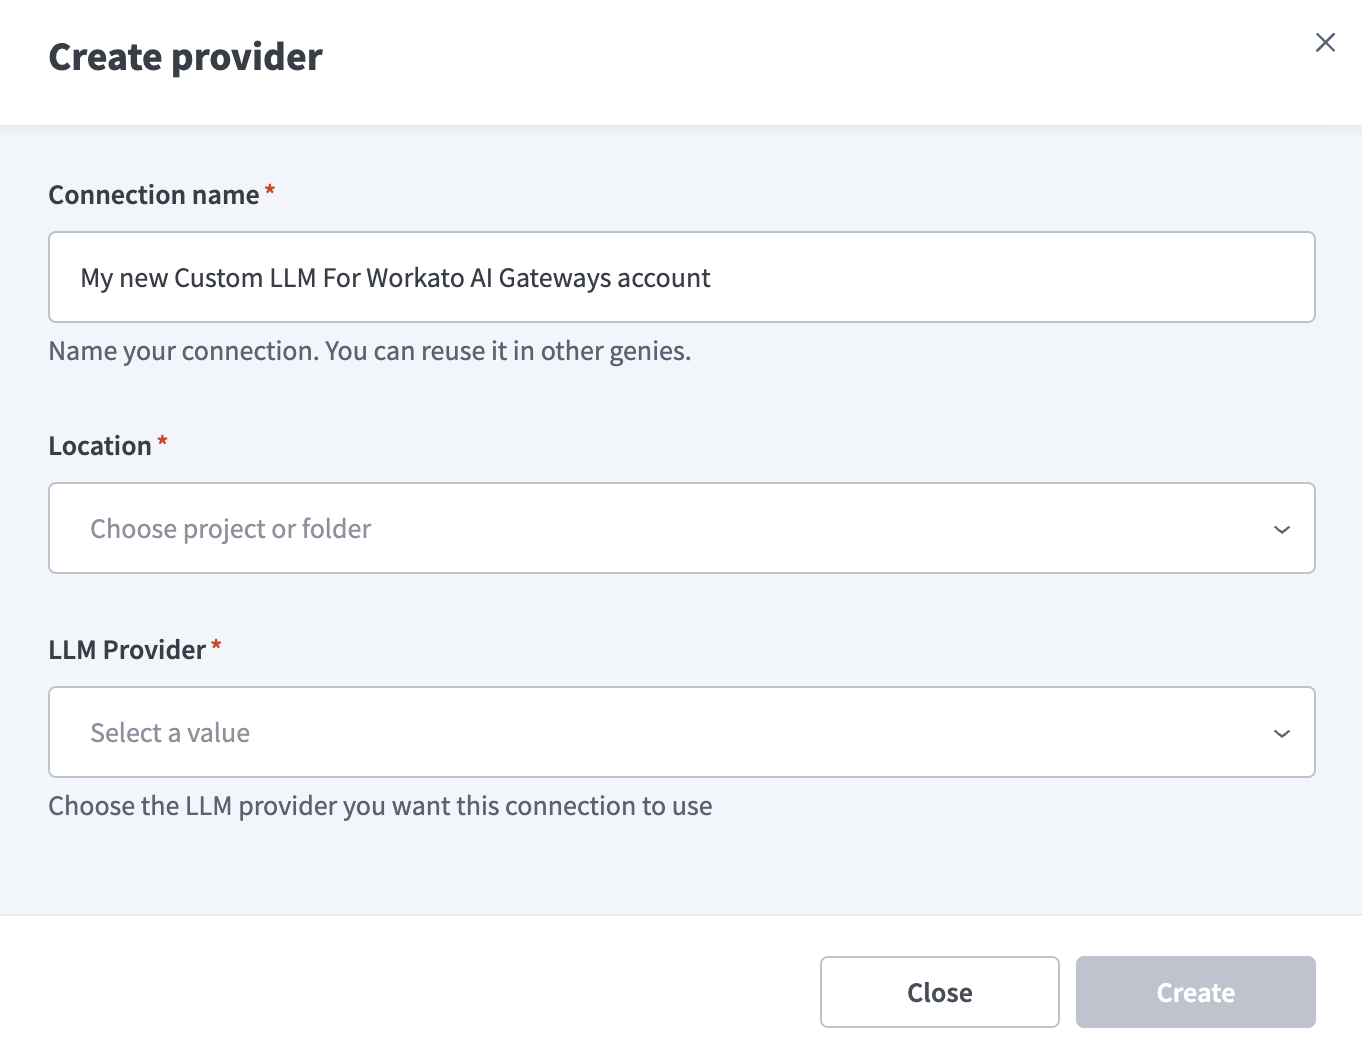This screenshot has width=1362, height=1052.
Task: Click the 'Create provider' dialog title
Action: tap(186, 57)
